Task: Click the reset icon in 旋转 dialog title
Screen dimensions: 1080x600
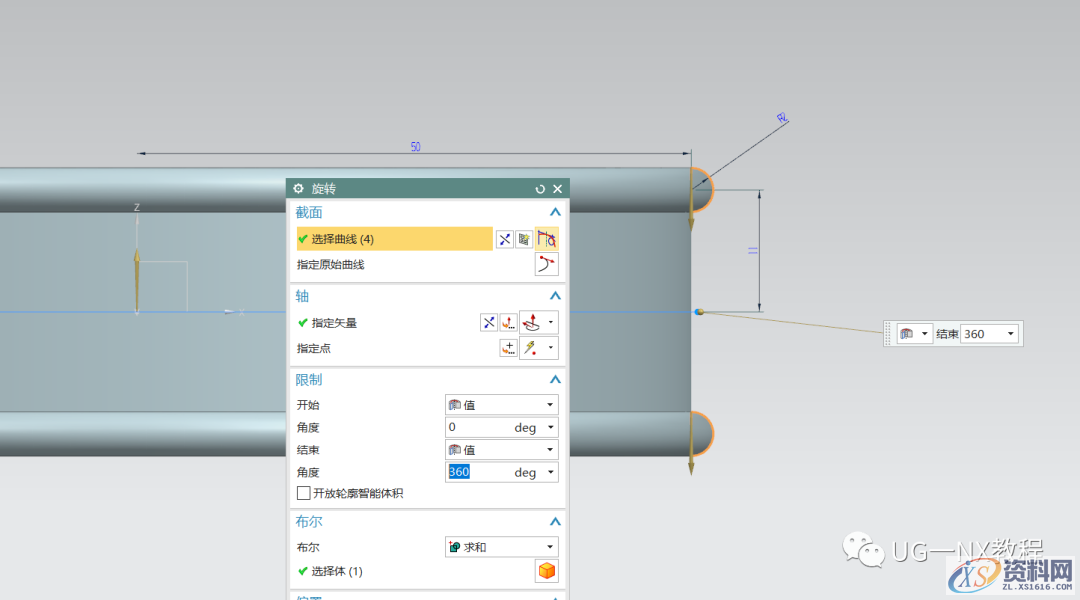Action: [x=540, y=188]
